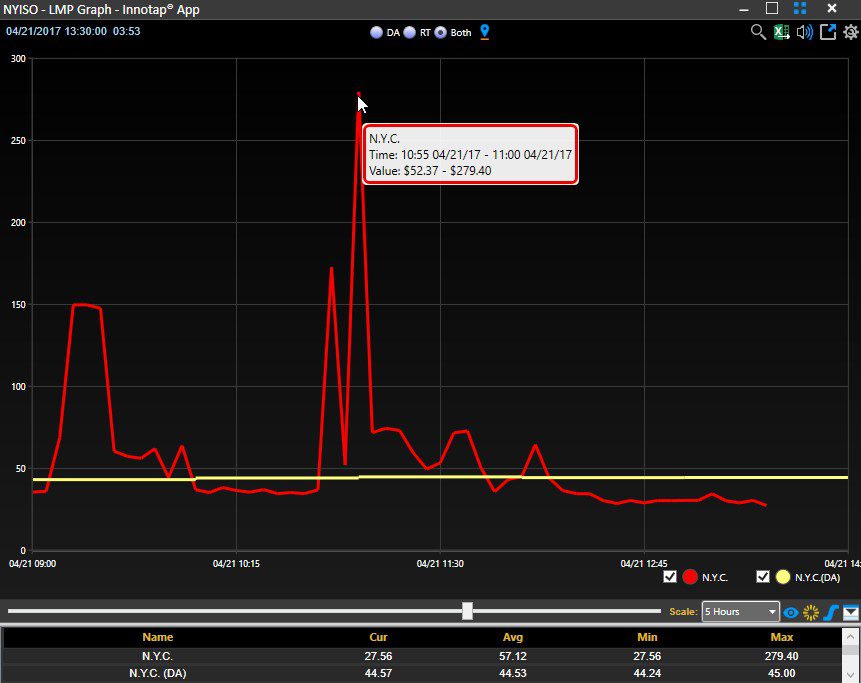The image size is (861, 683).
Task: Click the red peak data point
Action: click(359, 94)
